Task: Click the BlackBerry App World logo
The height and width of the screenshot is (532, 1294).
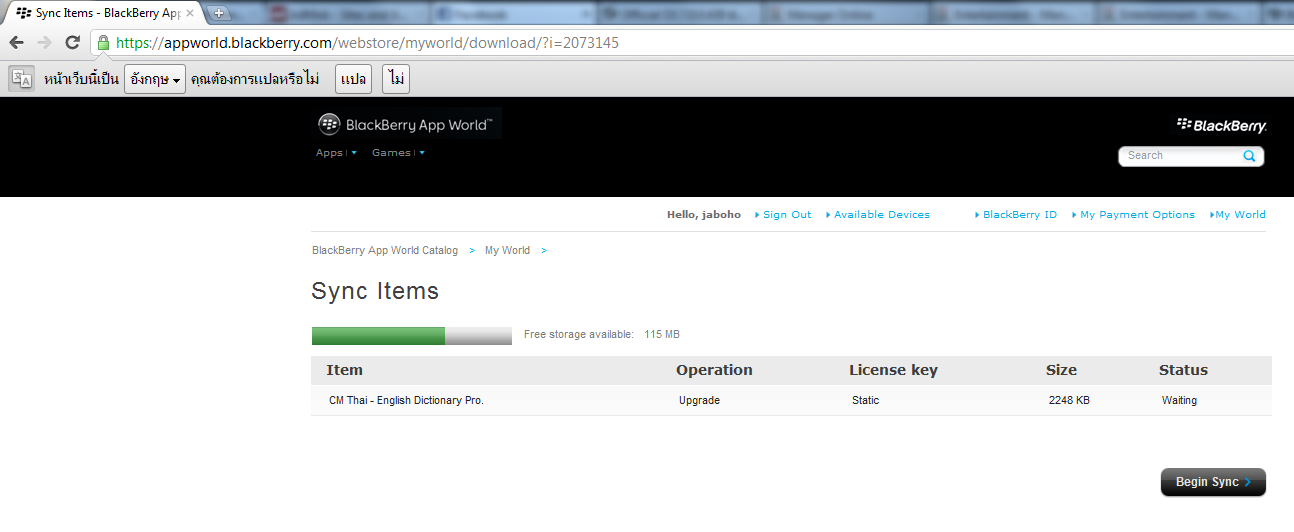Action: 406,124
